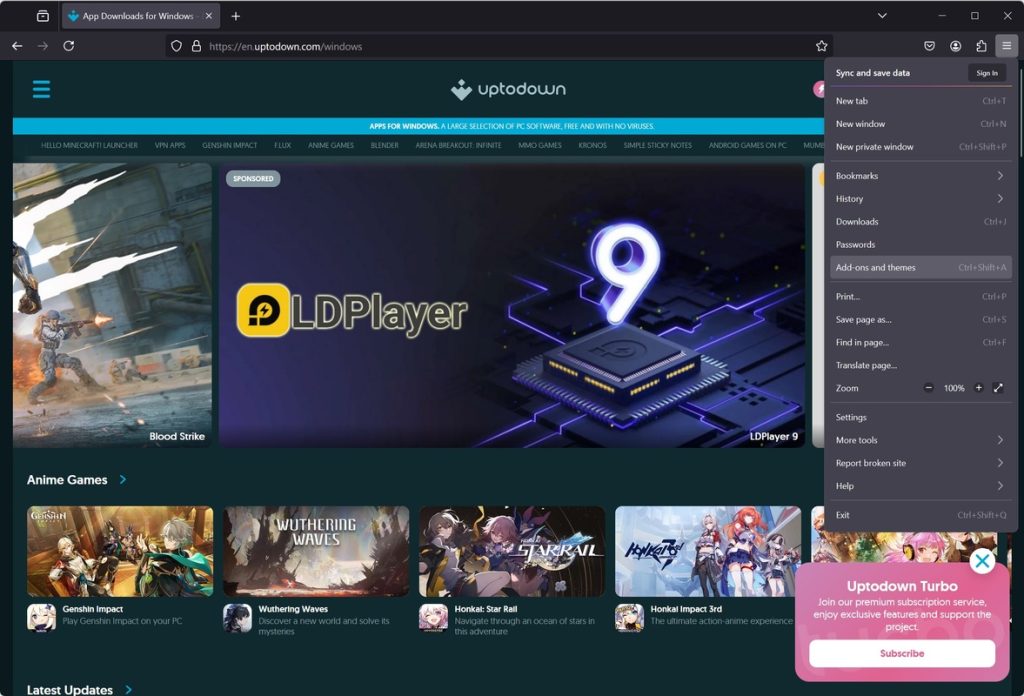Select New window menu item
The width and height of the screenshot is (1024, 696).
click(x=920, y=123)
